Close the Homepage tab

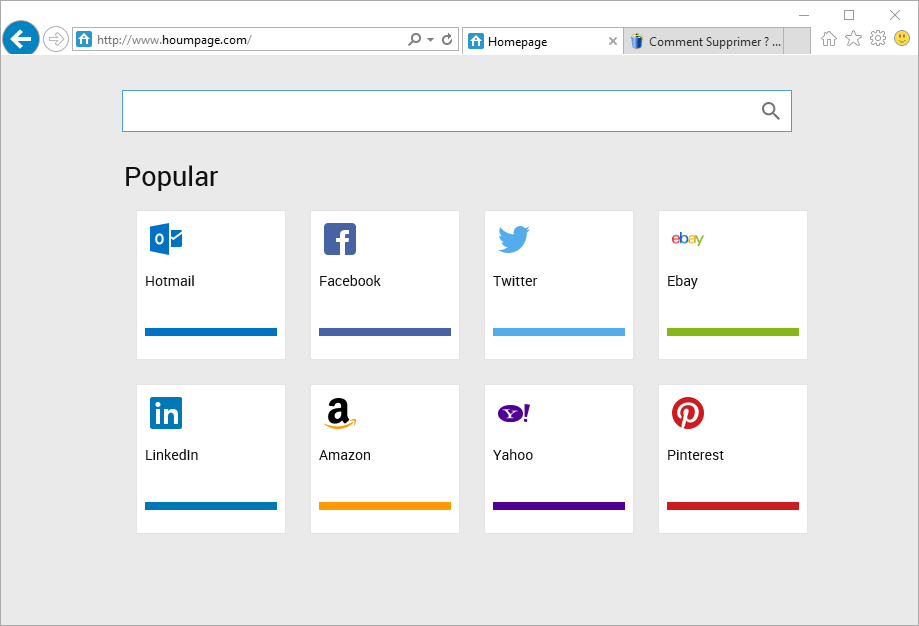click(612, 41)
